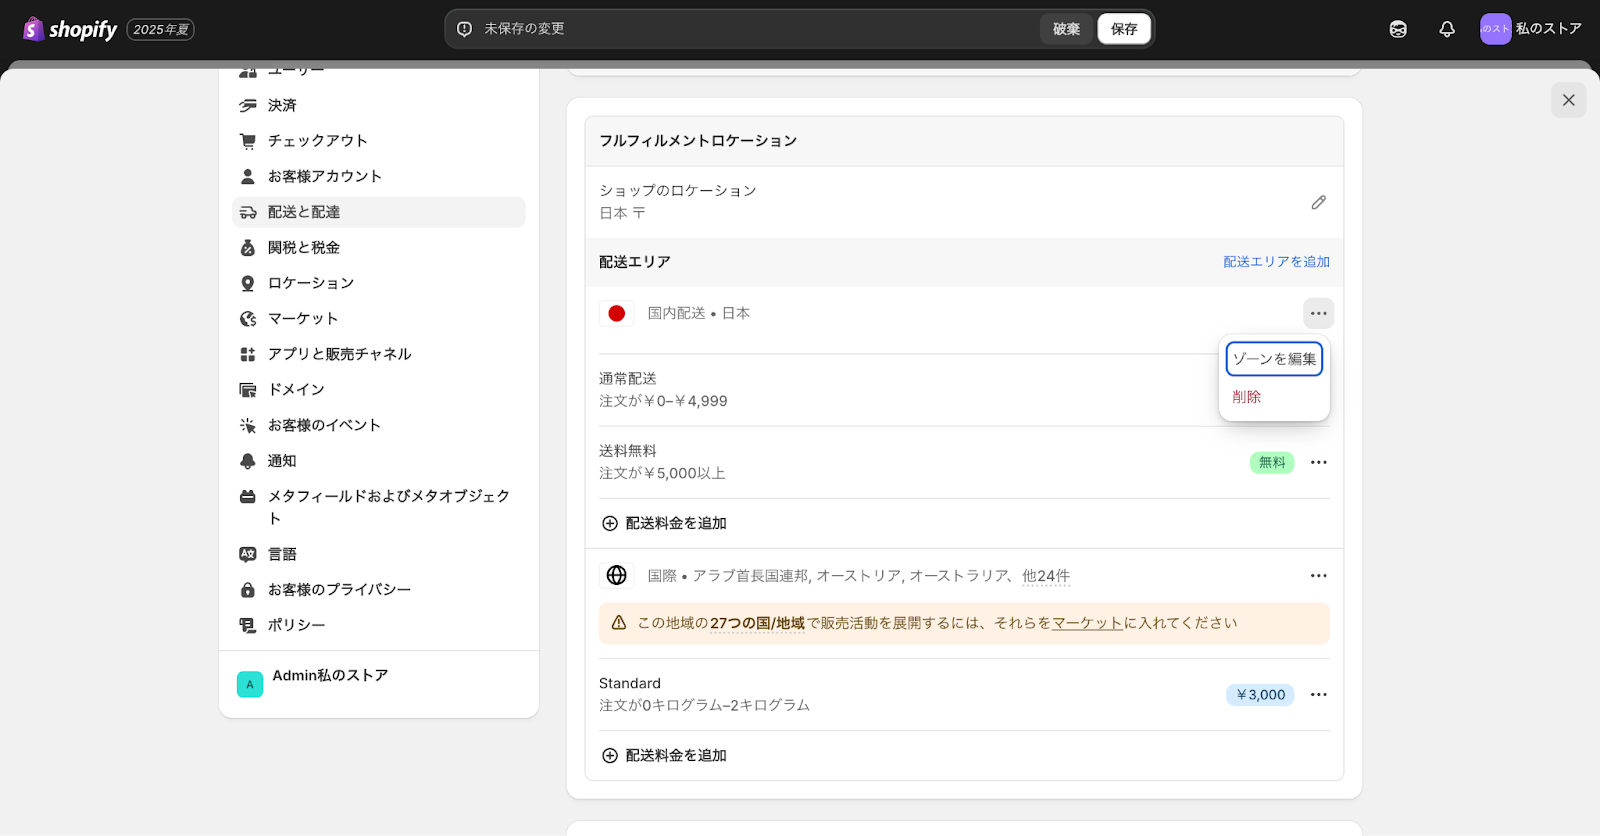1600x836 pixels.
Task: Open 関税と税金 settings
Action: pos(379,247)
